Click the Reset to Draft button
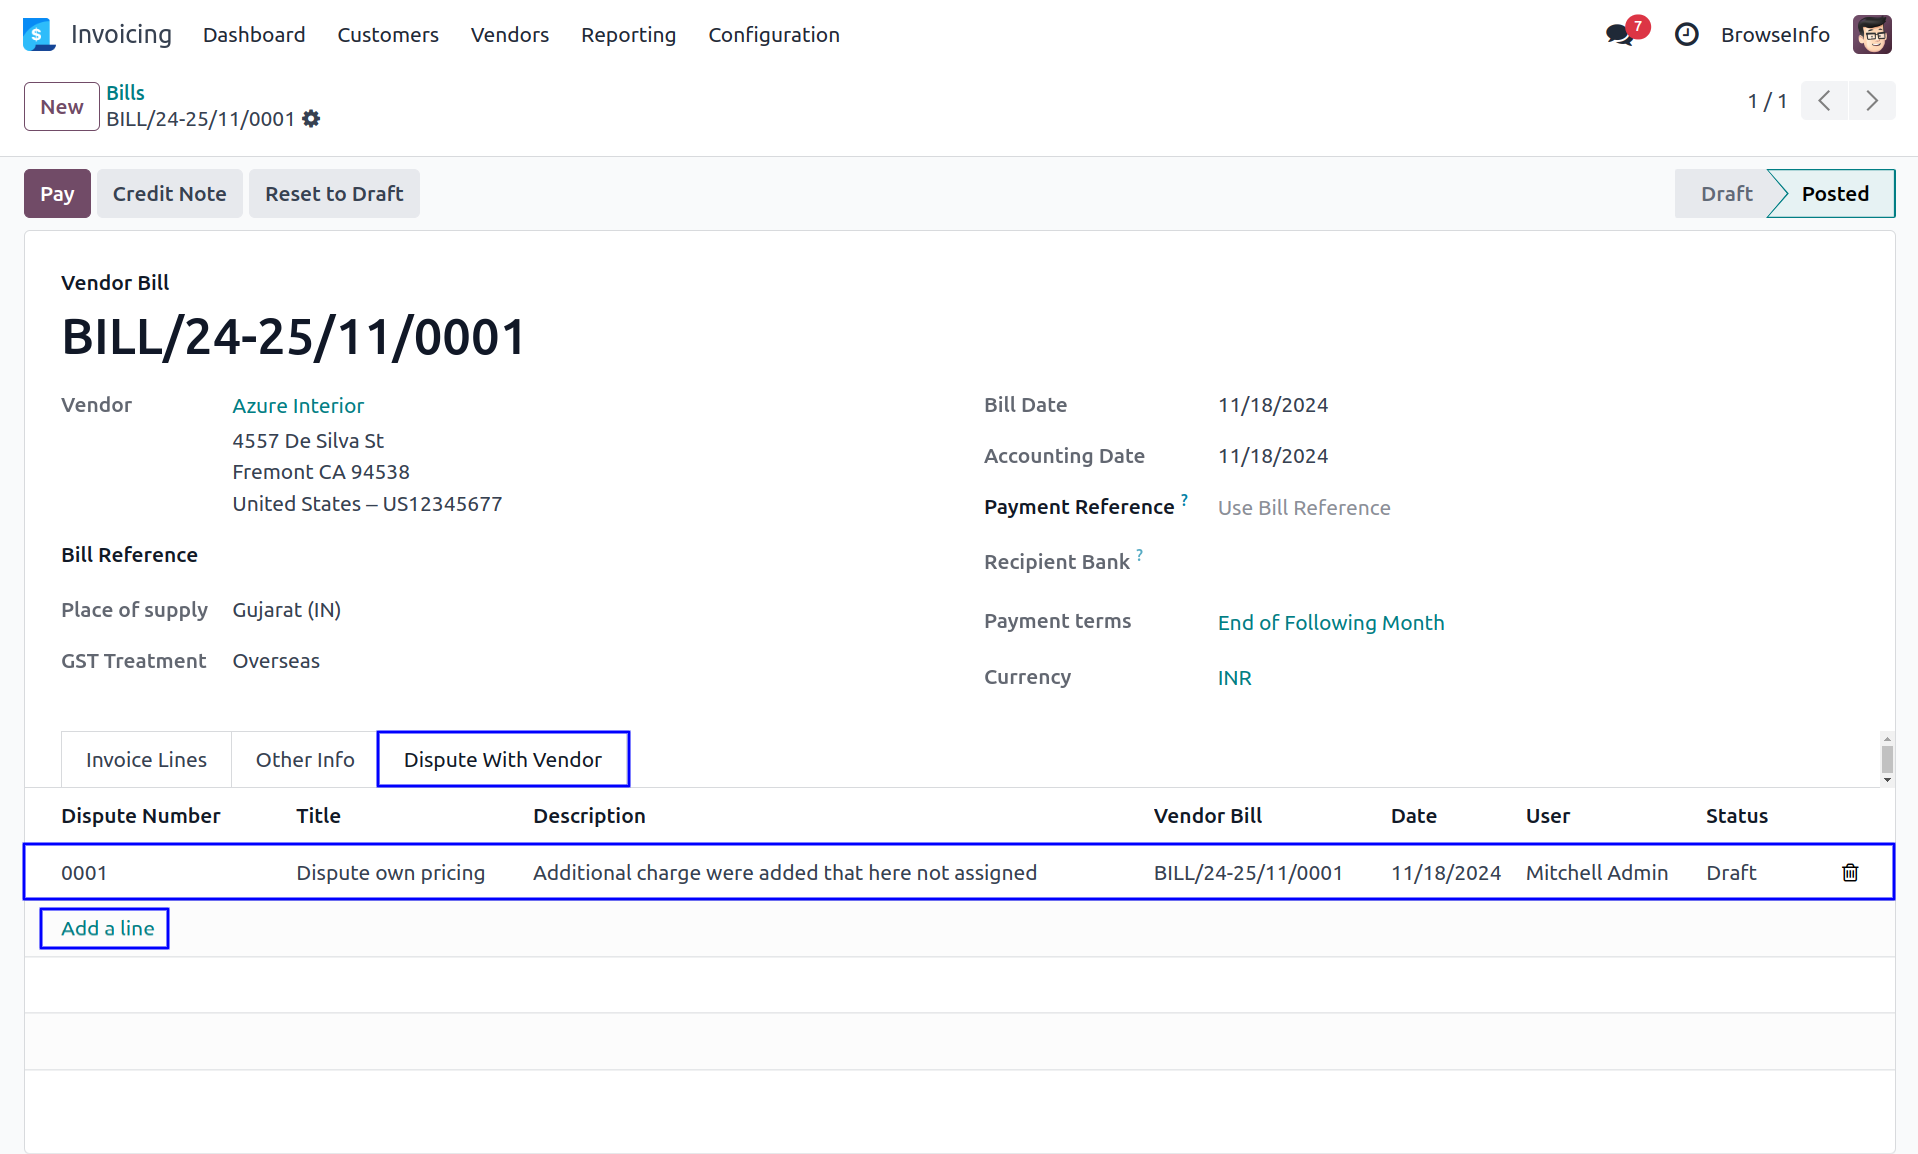 [334, 194]
